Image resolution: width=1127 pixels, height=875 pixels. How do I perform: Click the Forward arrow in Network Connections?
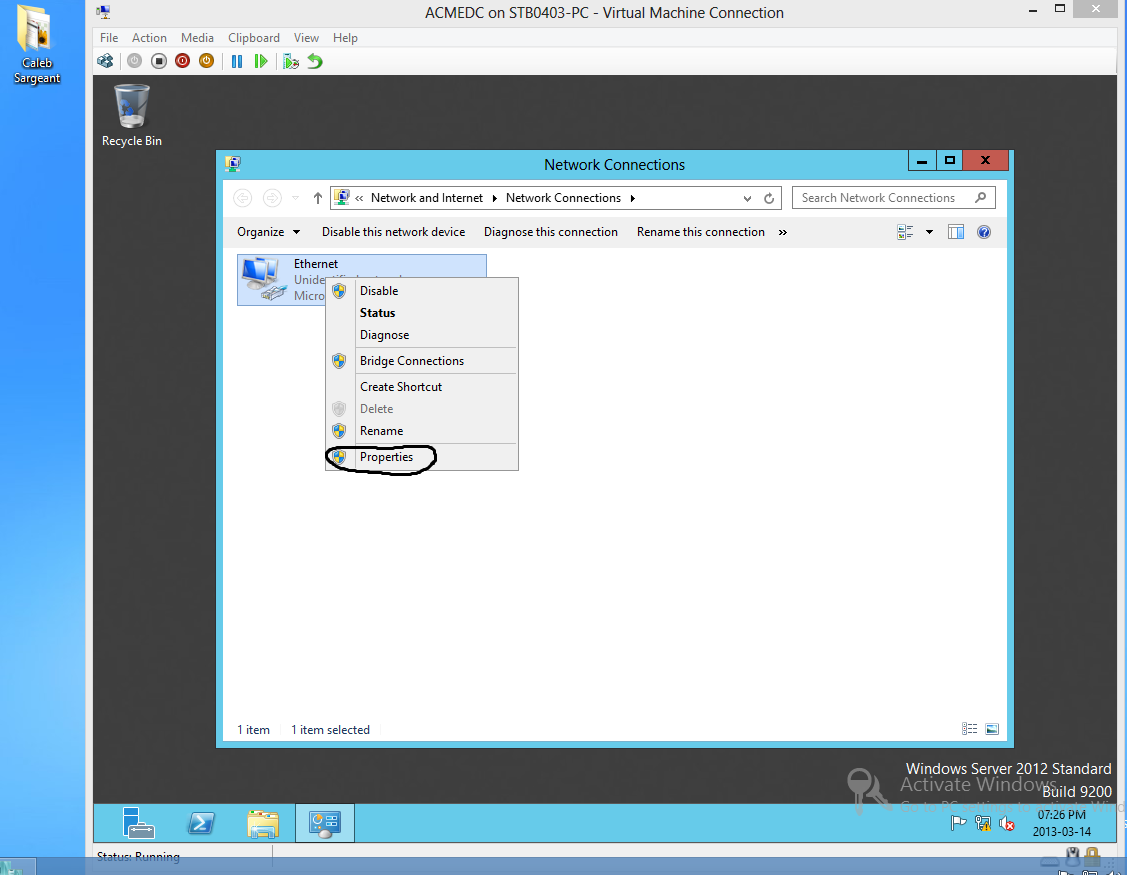click(272, 198)
